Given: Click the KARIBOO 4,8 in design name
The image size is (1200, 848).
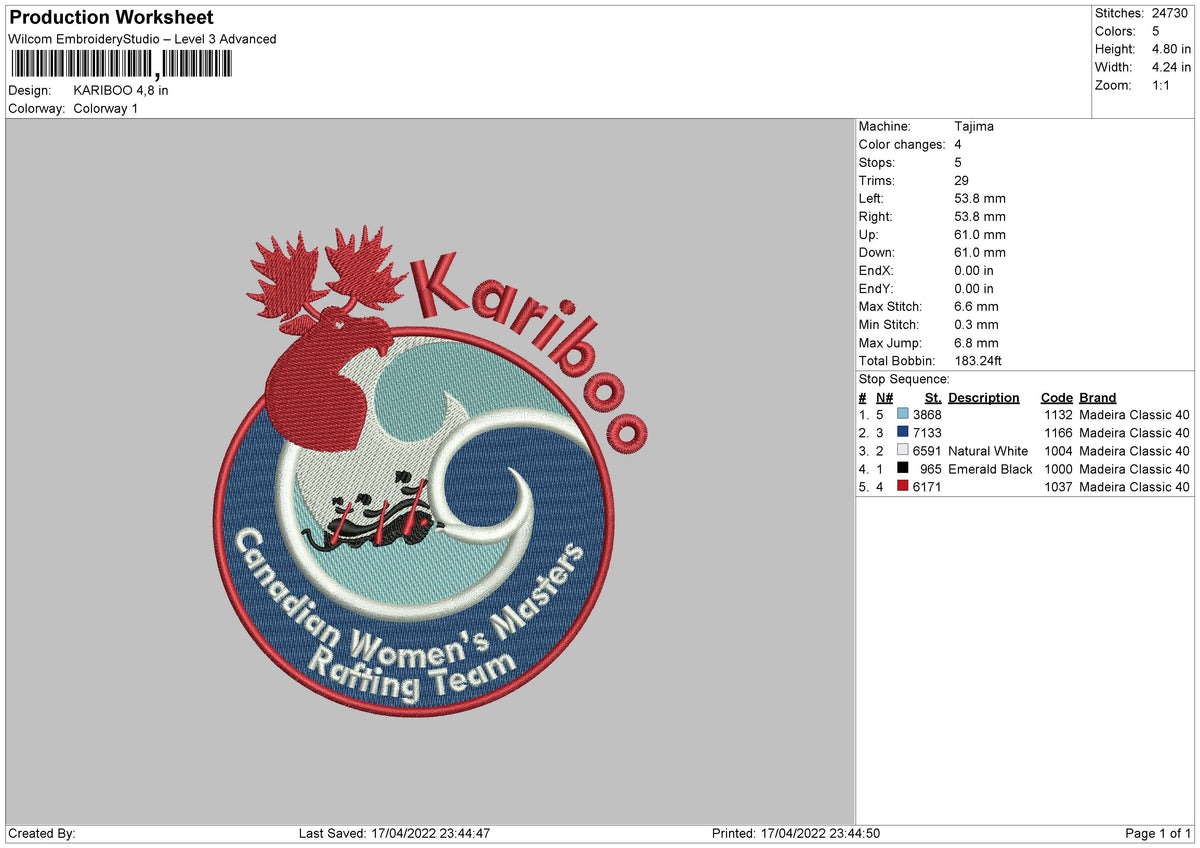Looking at the screenshot, I should (122, 89).
